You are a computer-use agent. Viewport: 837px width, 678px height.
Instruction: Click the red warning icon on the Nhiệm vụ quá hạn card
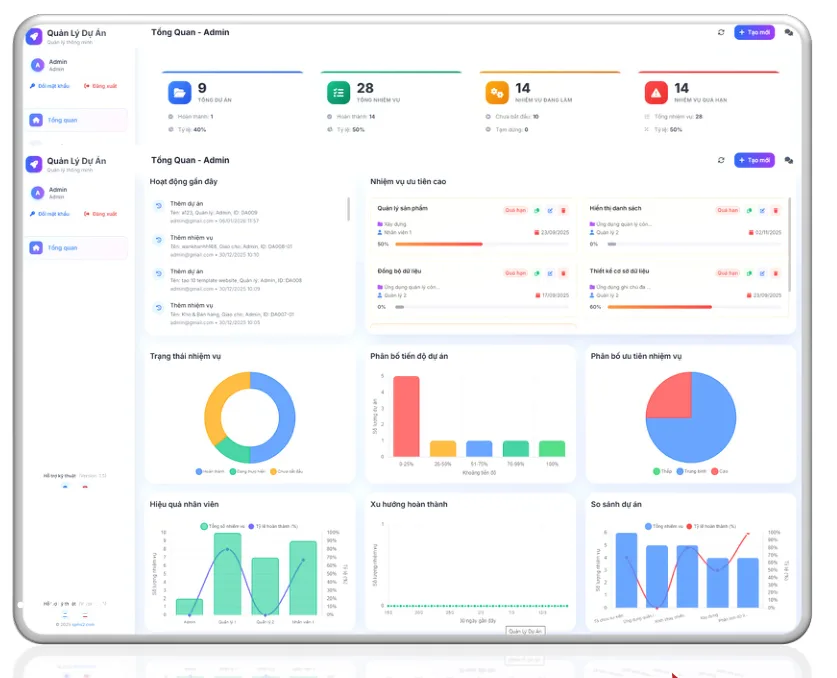(656, 92)
